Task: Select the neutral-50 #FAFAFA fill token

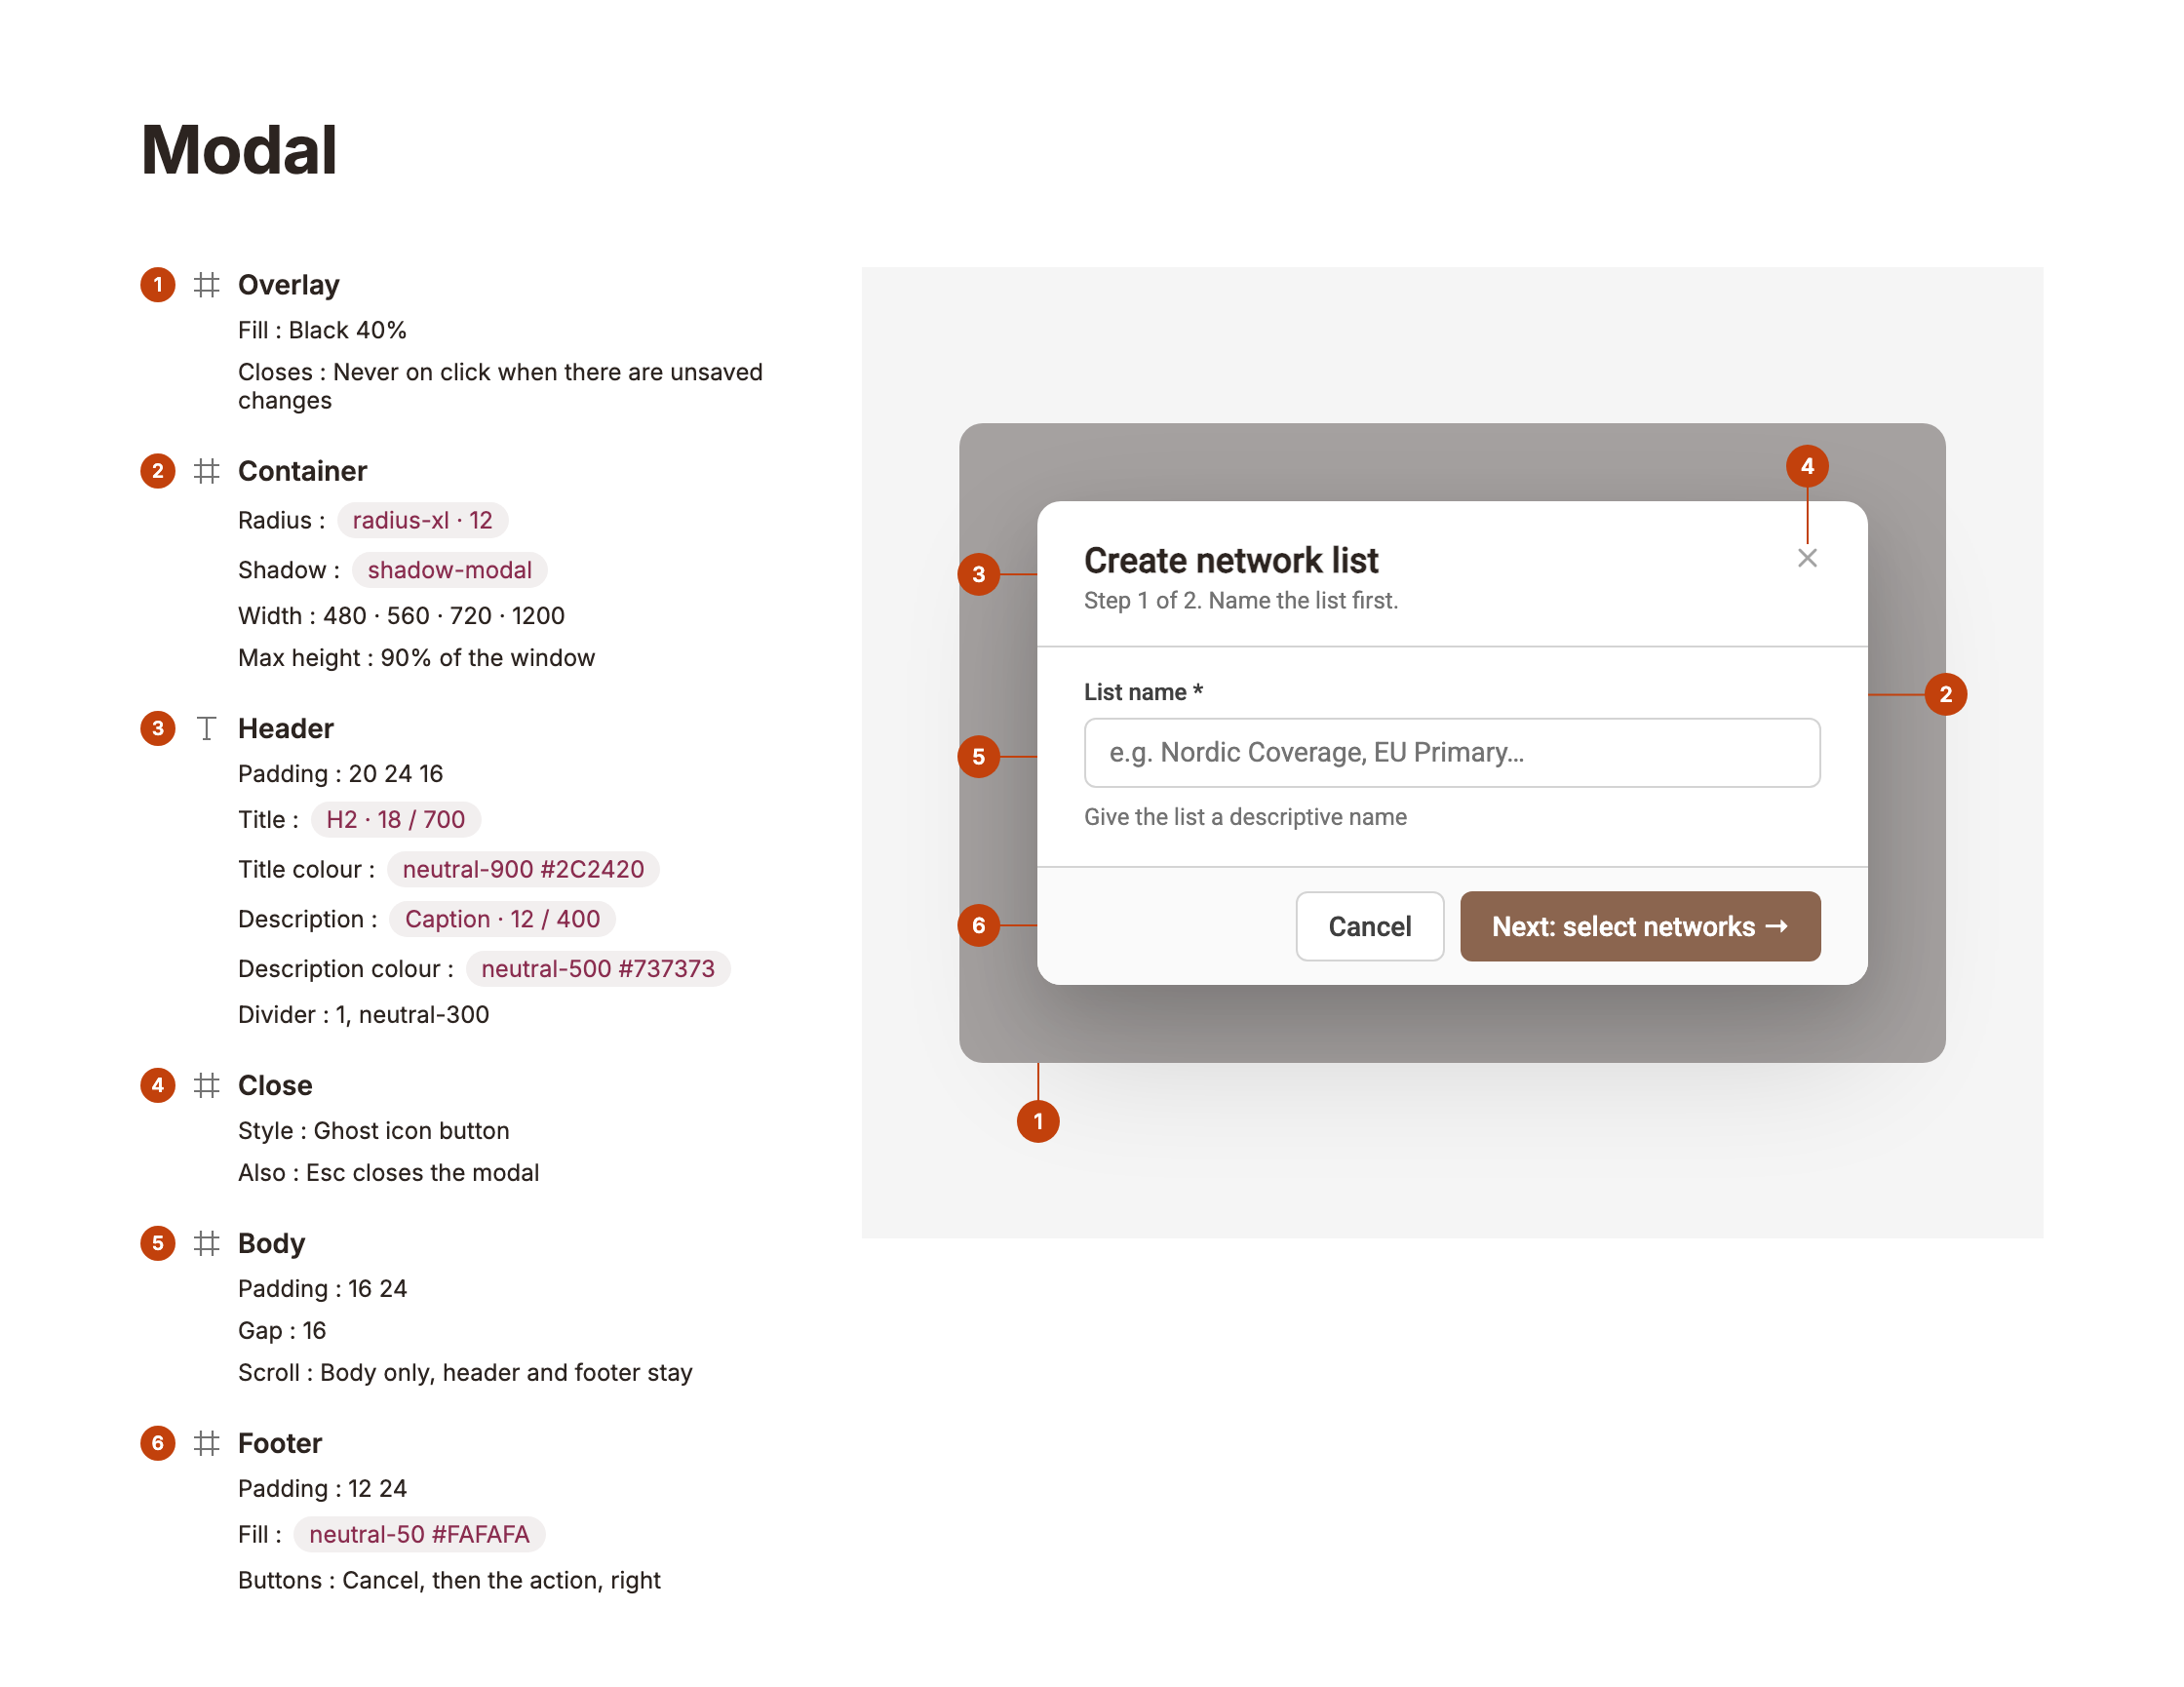Action: click(419, 1534)
